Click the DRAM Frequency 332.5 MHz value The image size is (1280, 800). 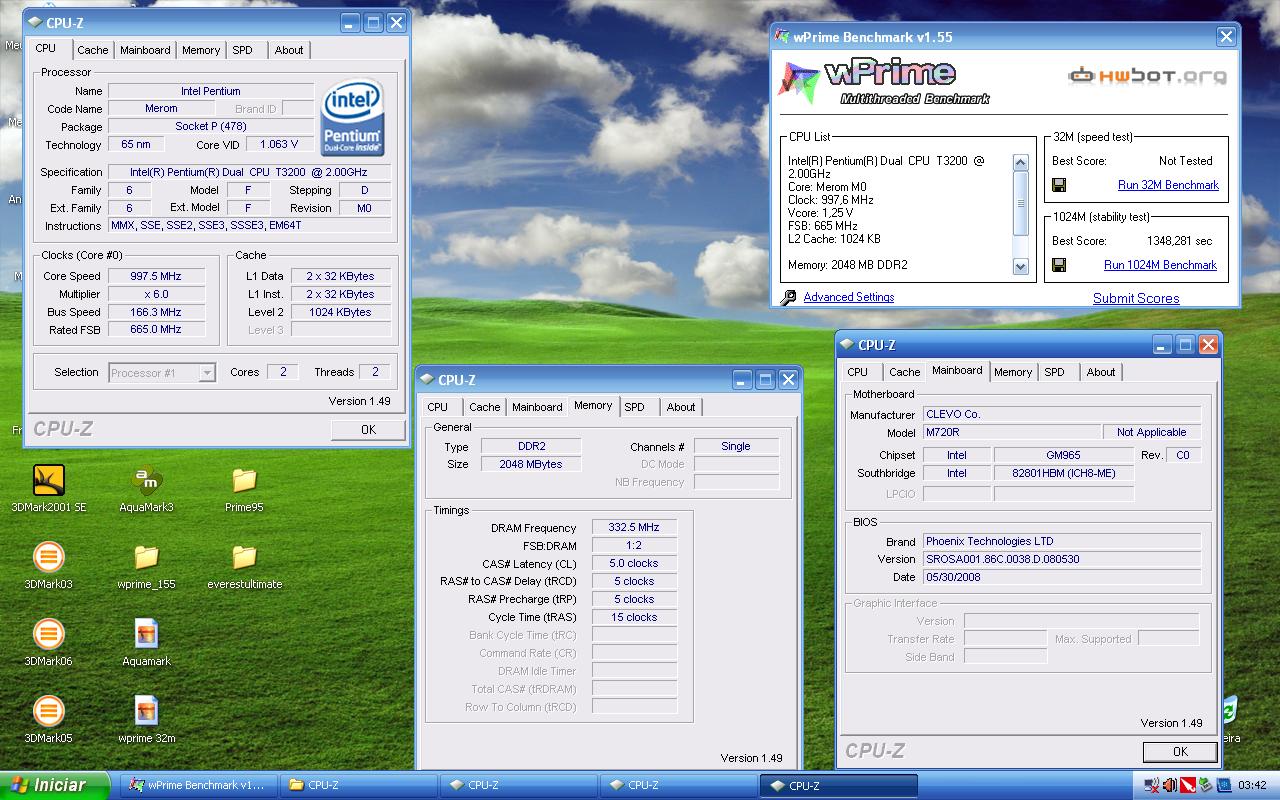pos(634,528)
